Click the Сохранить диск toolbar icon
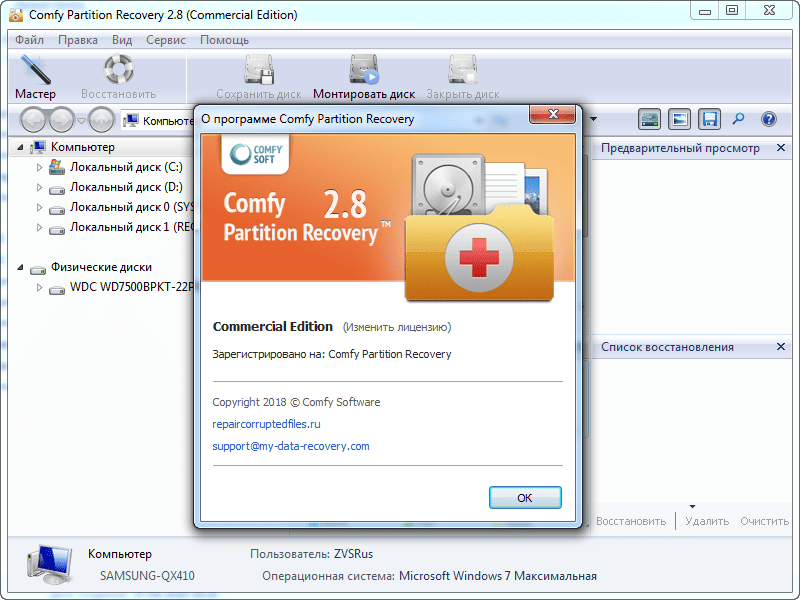The image size is (800, 600). 259,69
